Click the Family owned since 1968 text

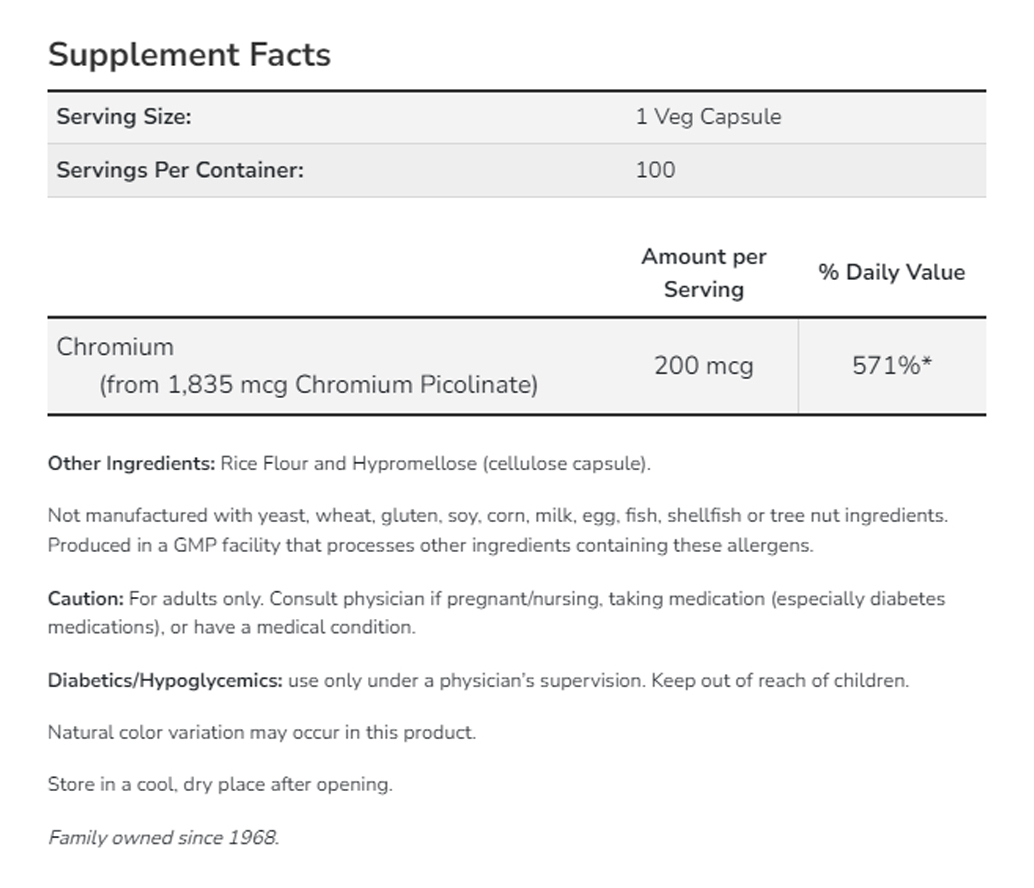163,837
